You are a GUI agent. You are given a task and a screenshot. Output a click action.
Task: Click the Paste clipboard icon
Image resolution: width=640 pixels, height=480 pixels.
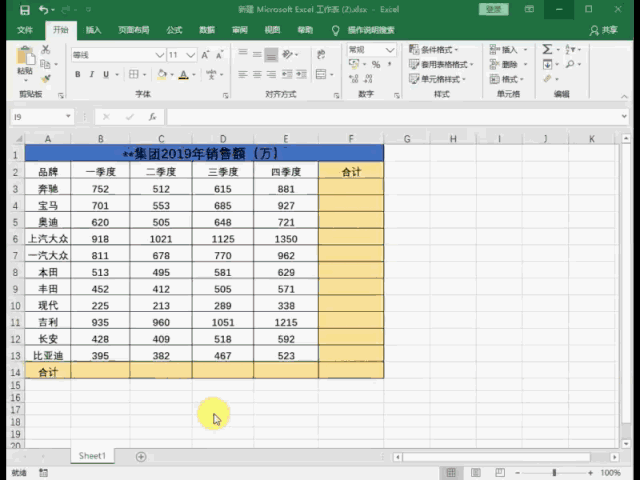(25, 56)
